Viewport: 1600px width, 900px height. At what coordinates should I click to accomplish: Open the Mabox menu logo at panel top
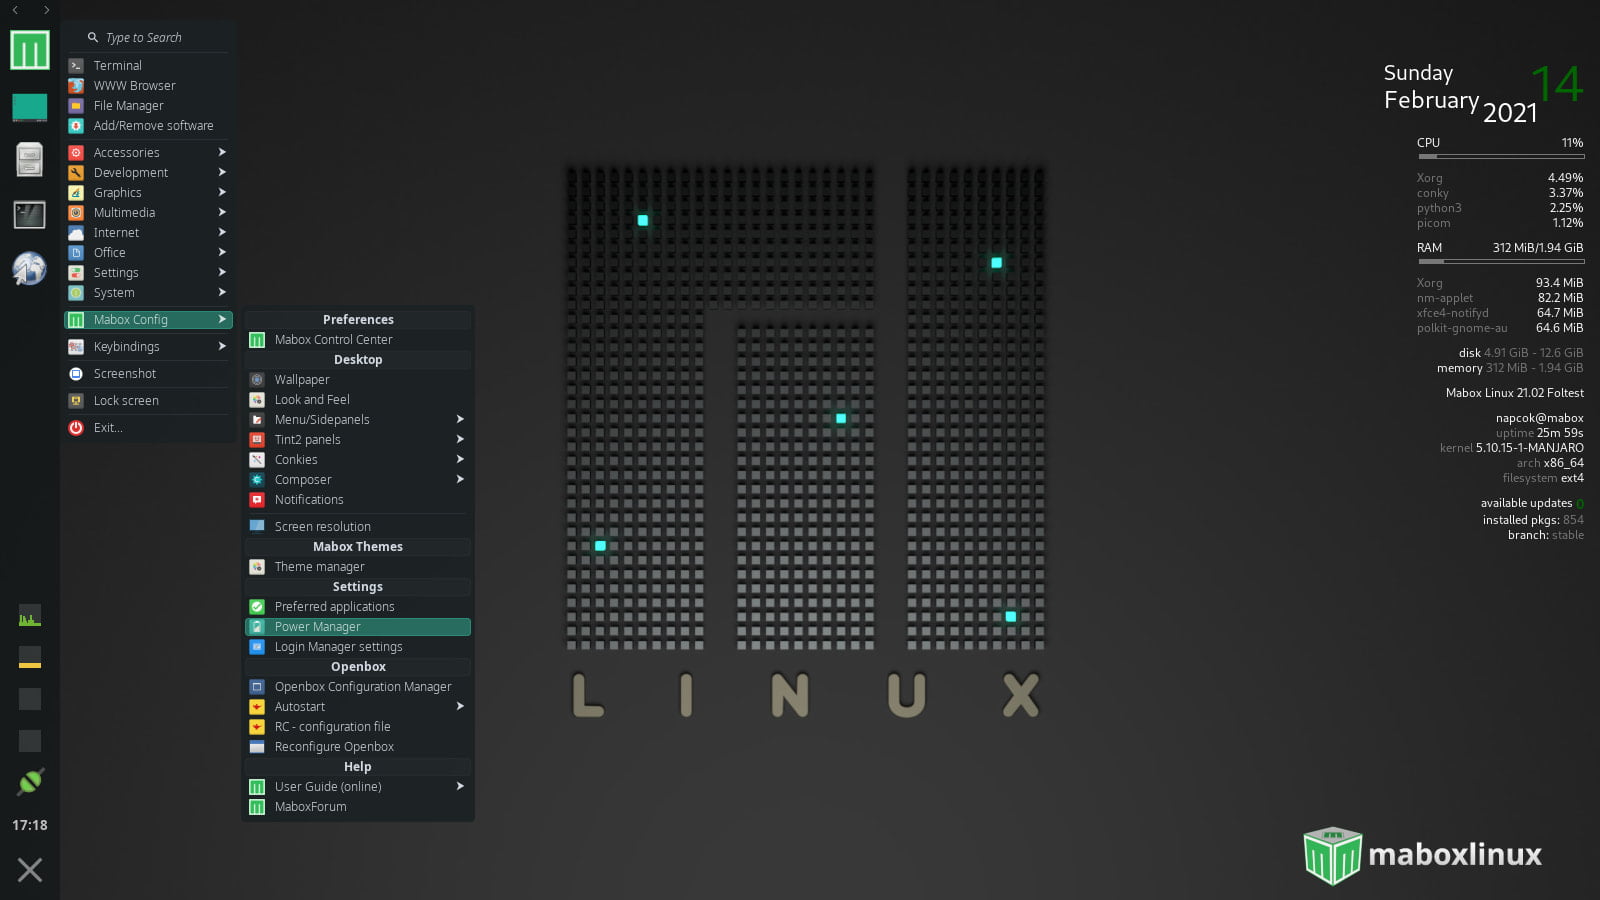(x=28, y=48)
